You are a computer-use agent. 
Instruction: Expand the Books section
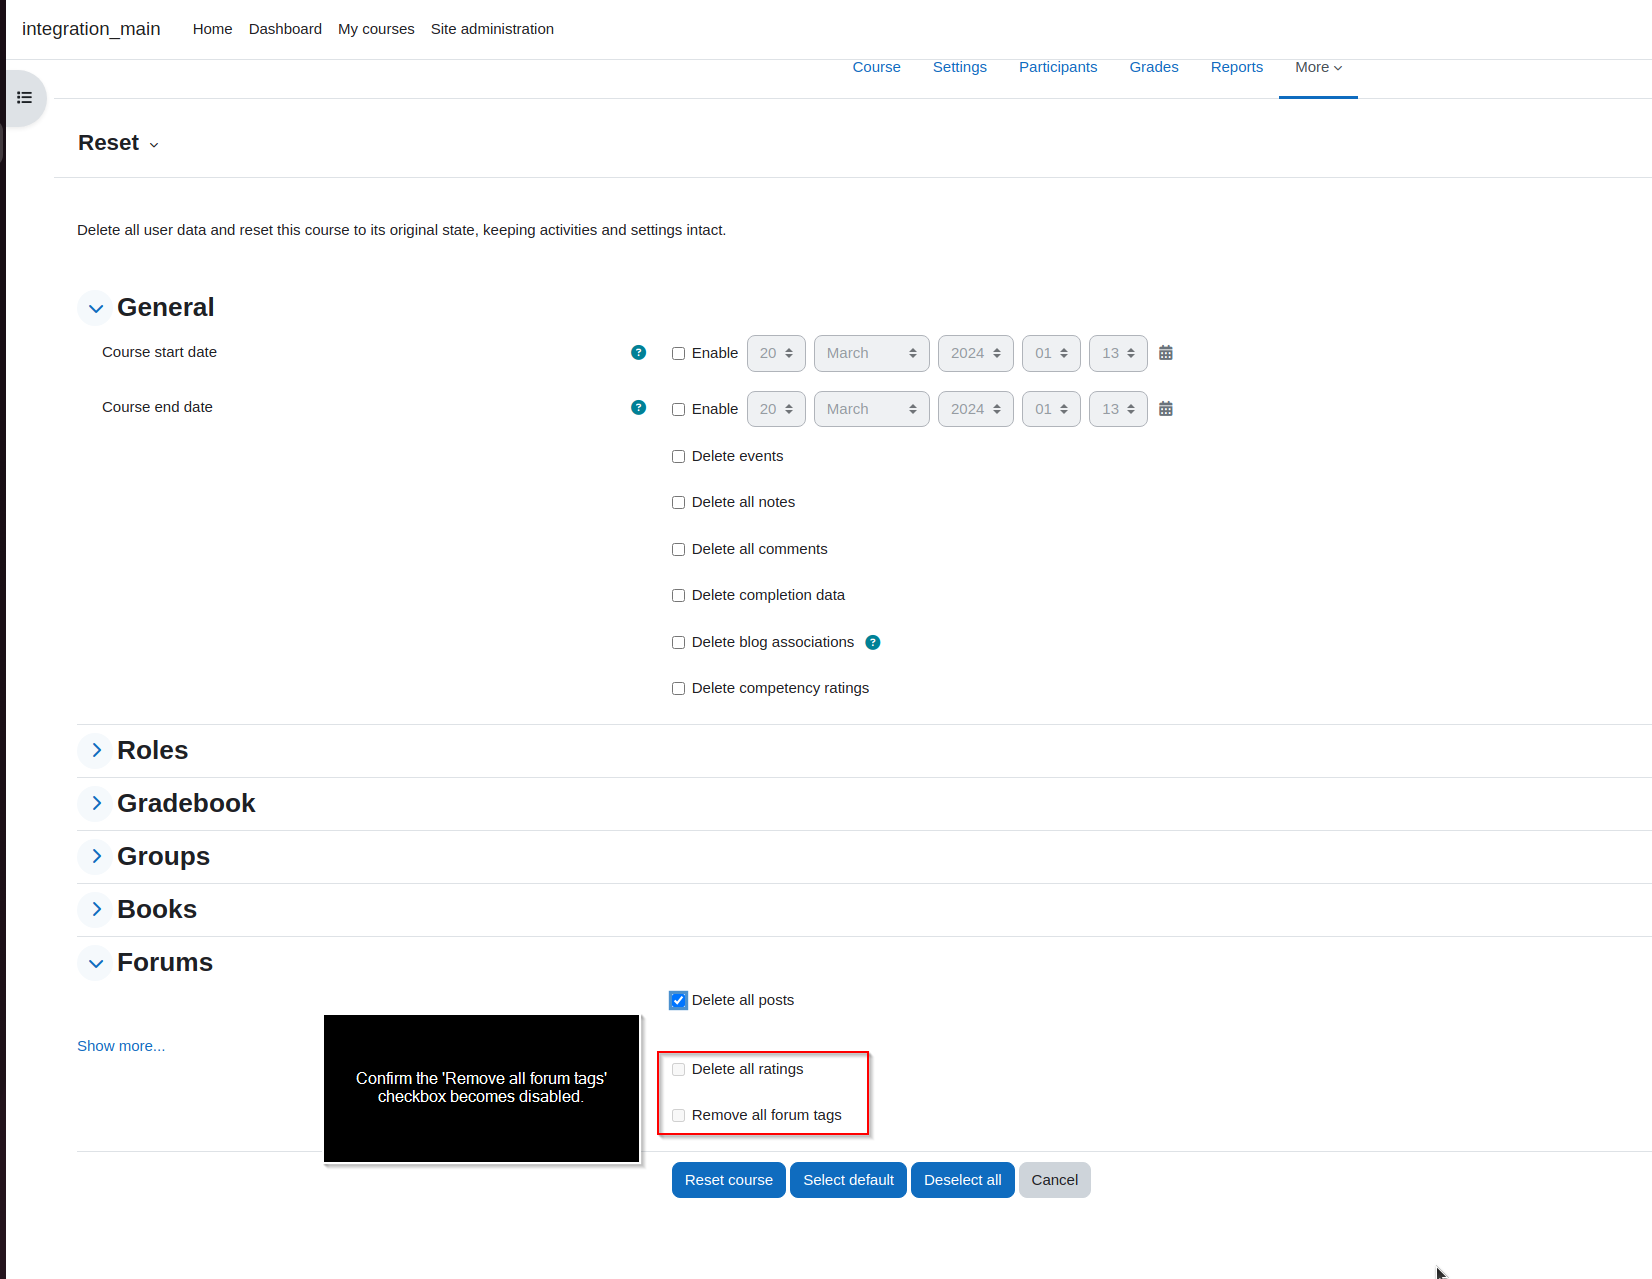click(96, 909)
